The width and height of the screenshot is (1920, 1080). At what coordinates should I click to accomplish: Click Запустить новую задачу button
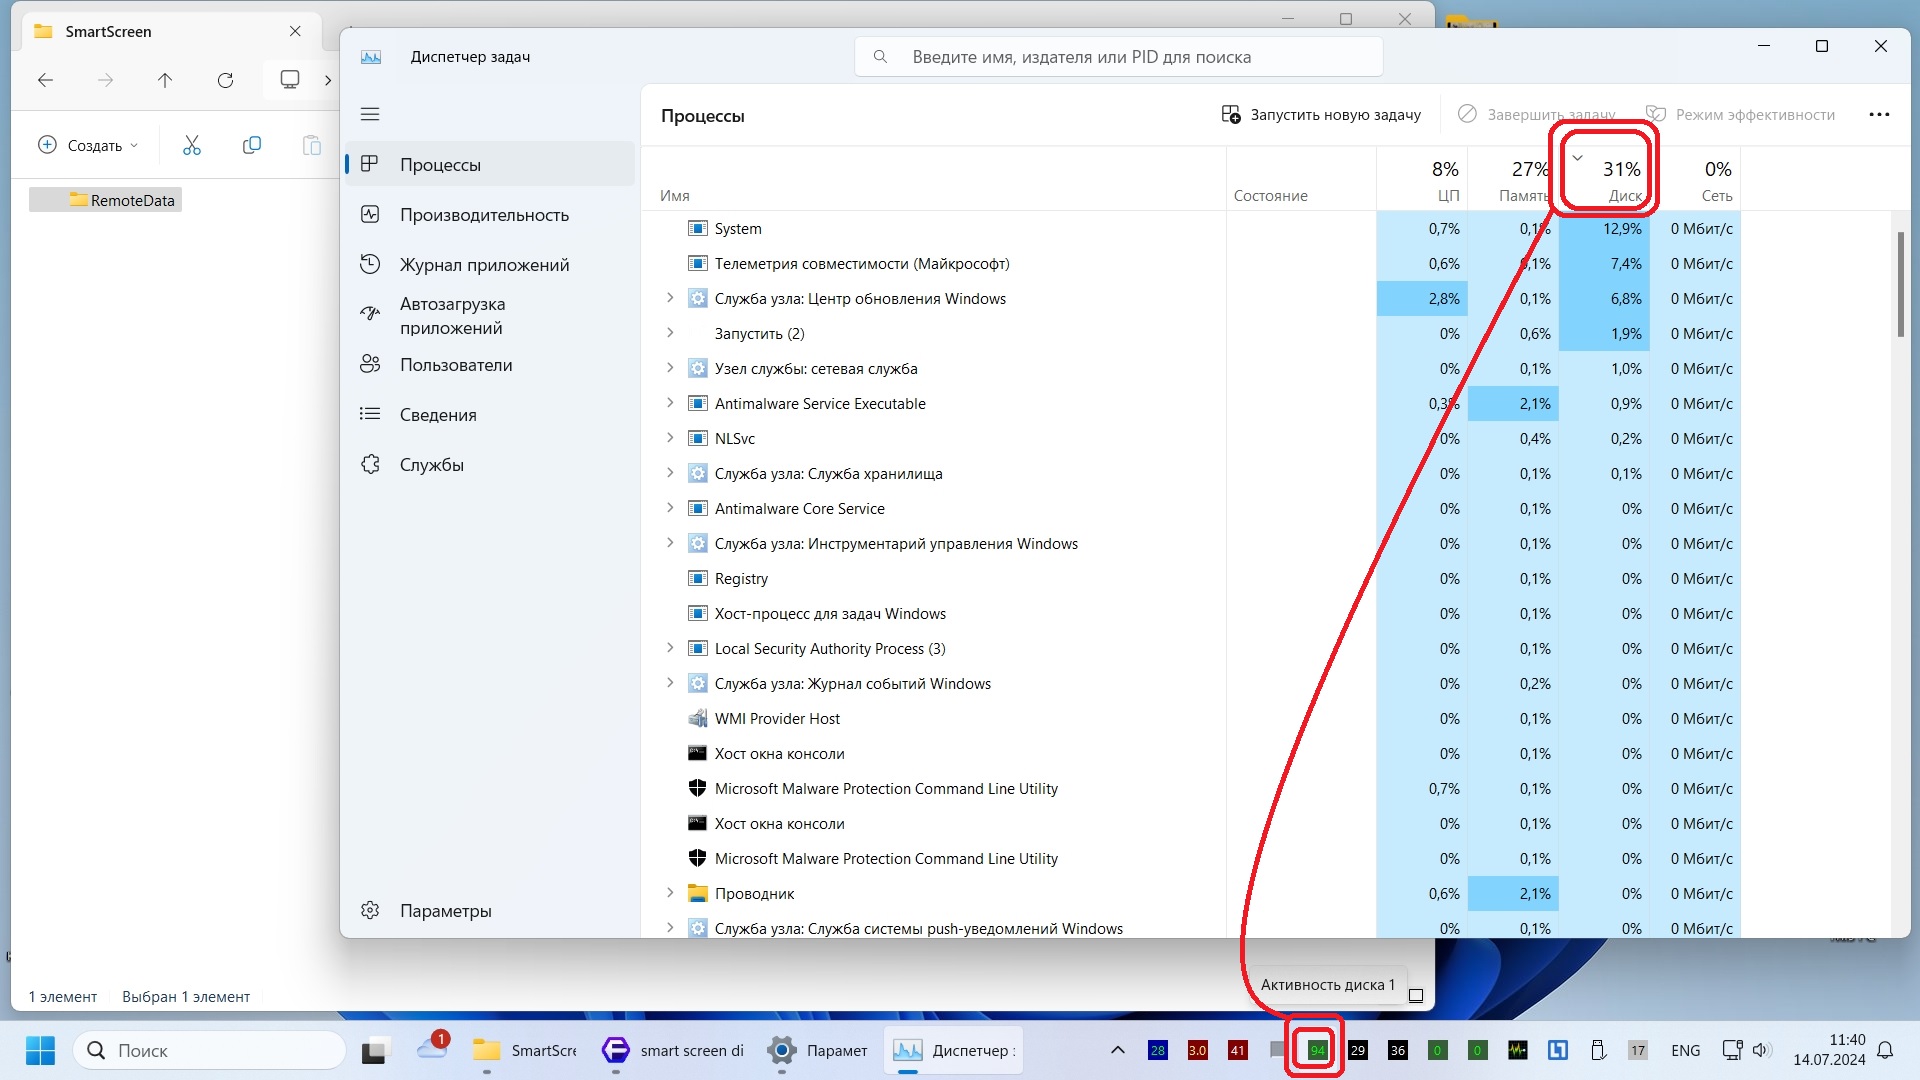click(x=1321, y=115)
